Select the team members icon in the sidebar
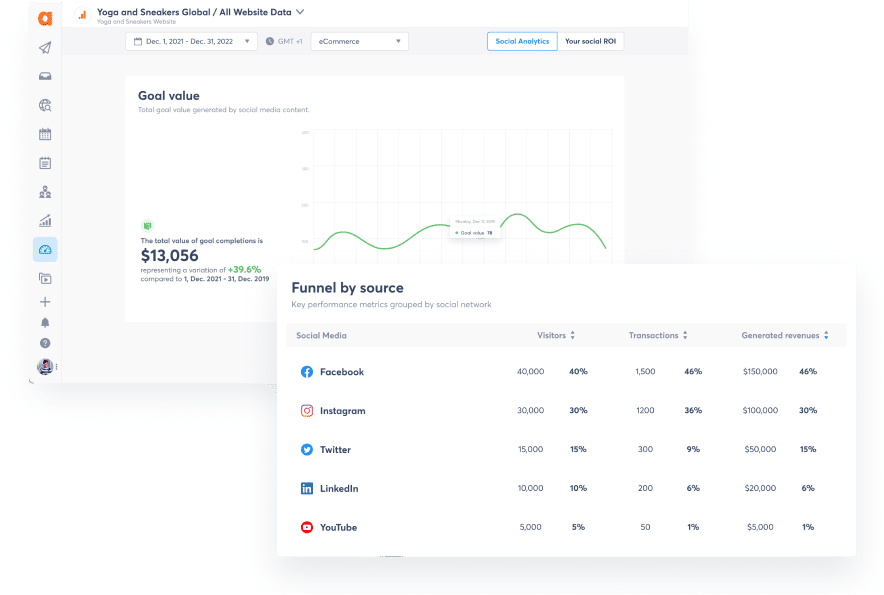 [x=45, y=191]
